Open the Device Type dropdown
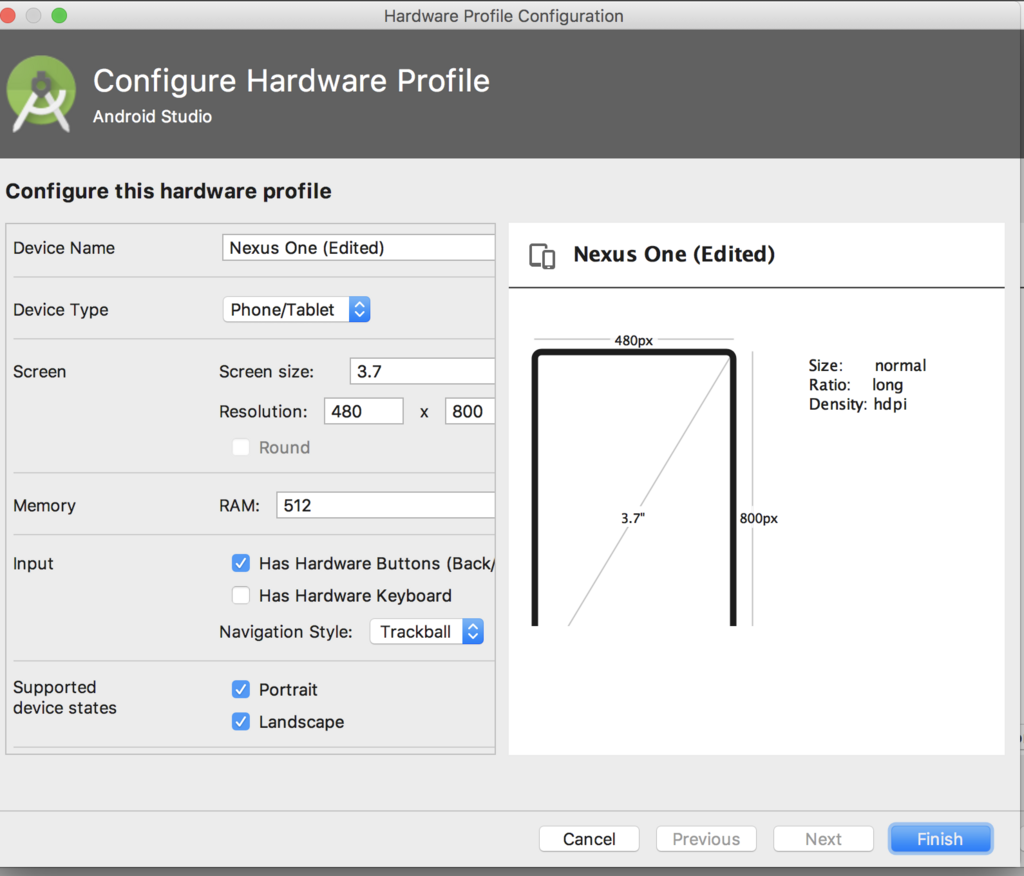The height and width of the screenshot is (876, 1024). click(296, 310)
